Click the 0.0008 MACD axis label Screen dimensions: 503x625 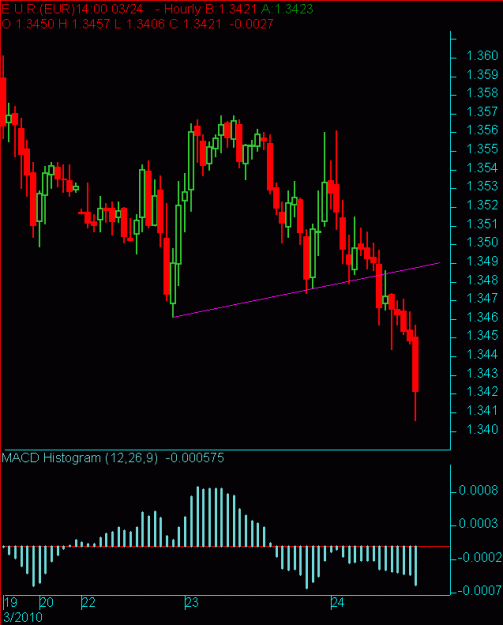(478, 490)
